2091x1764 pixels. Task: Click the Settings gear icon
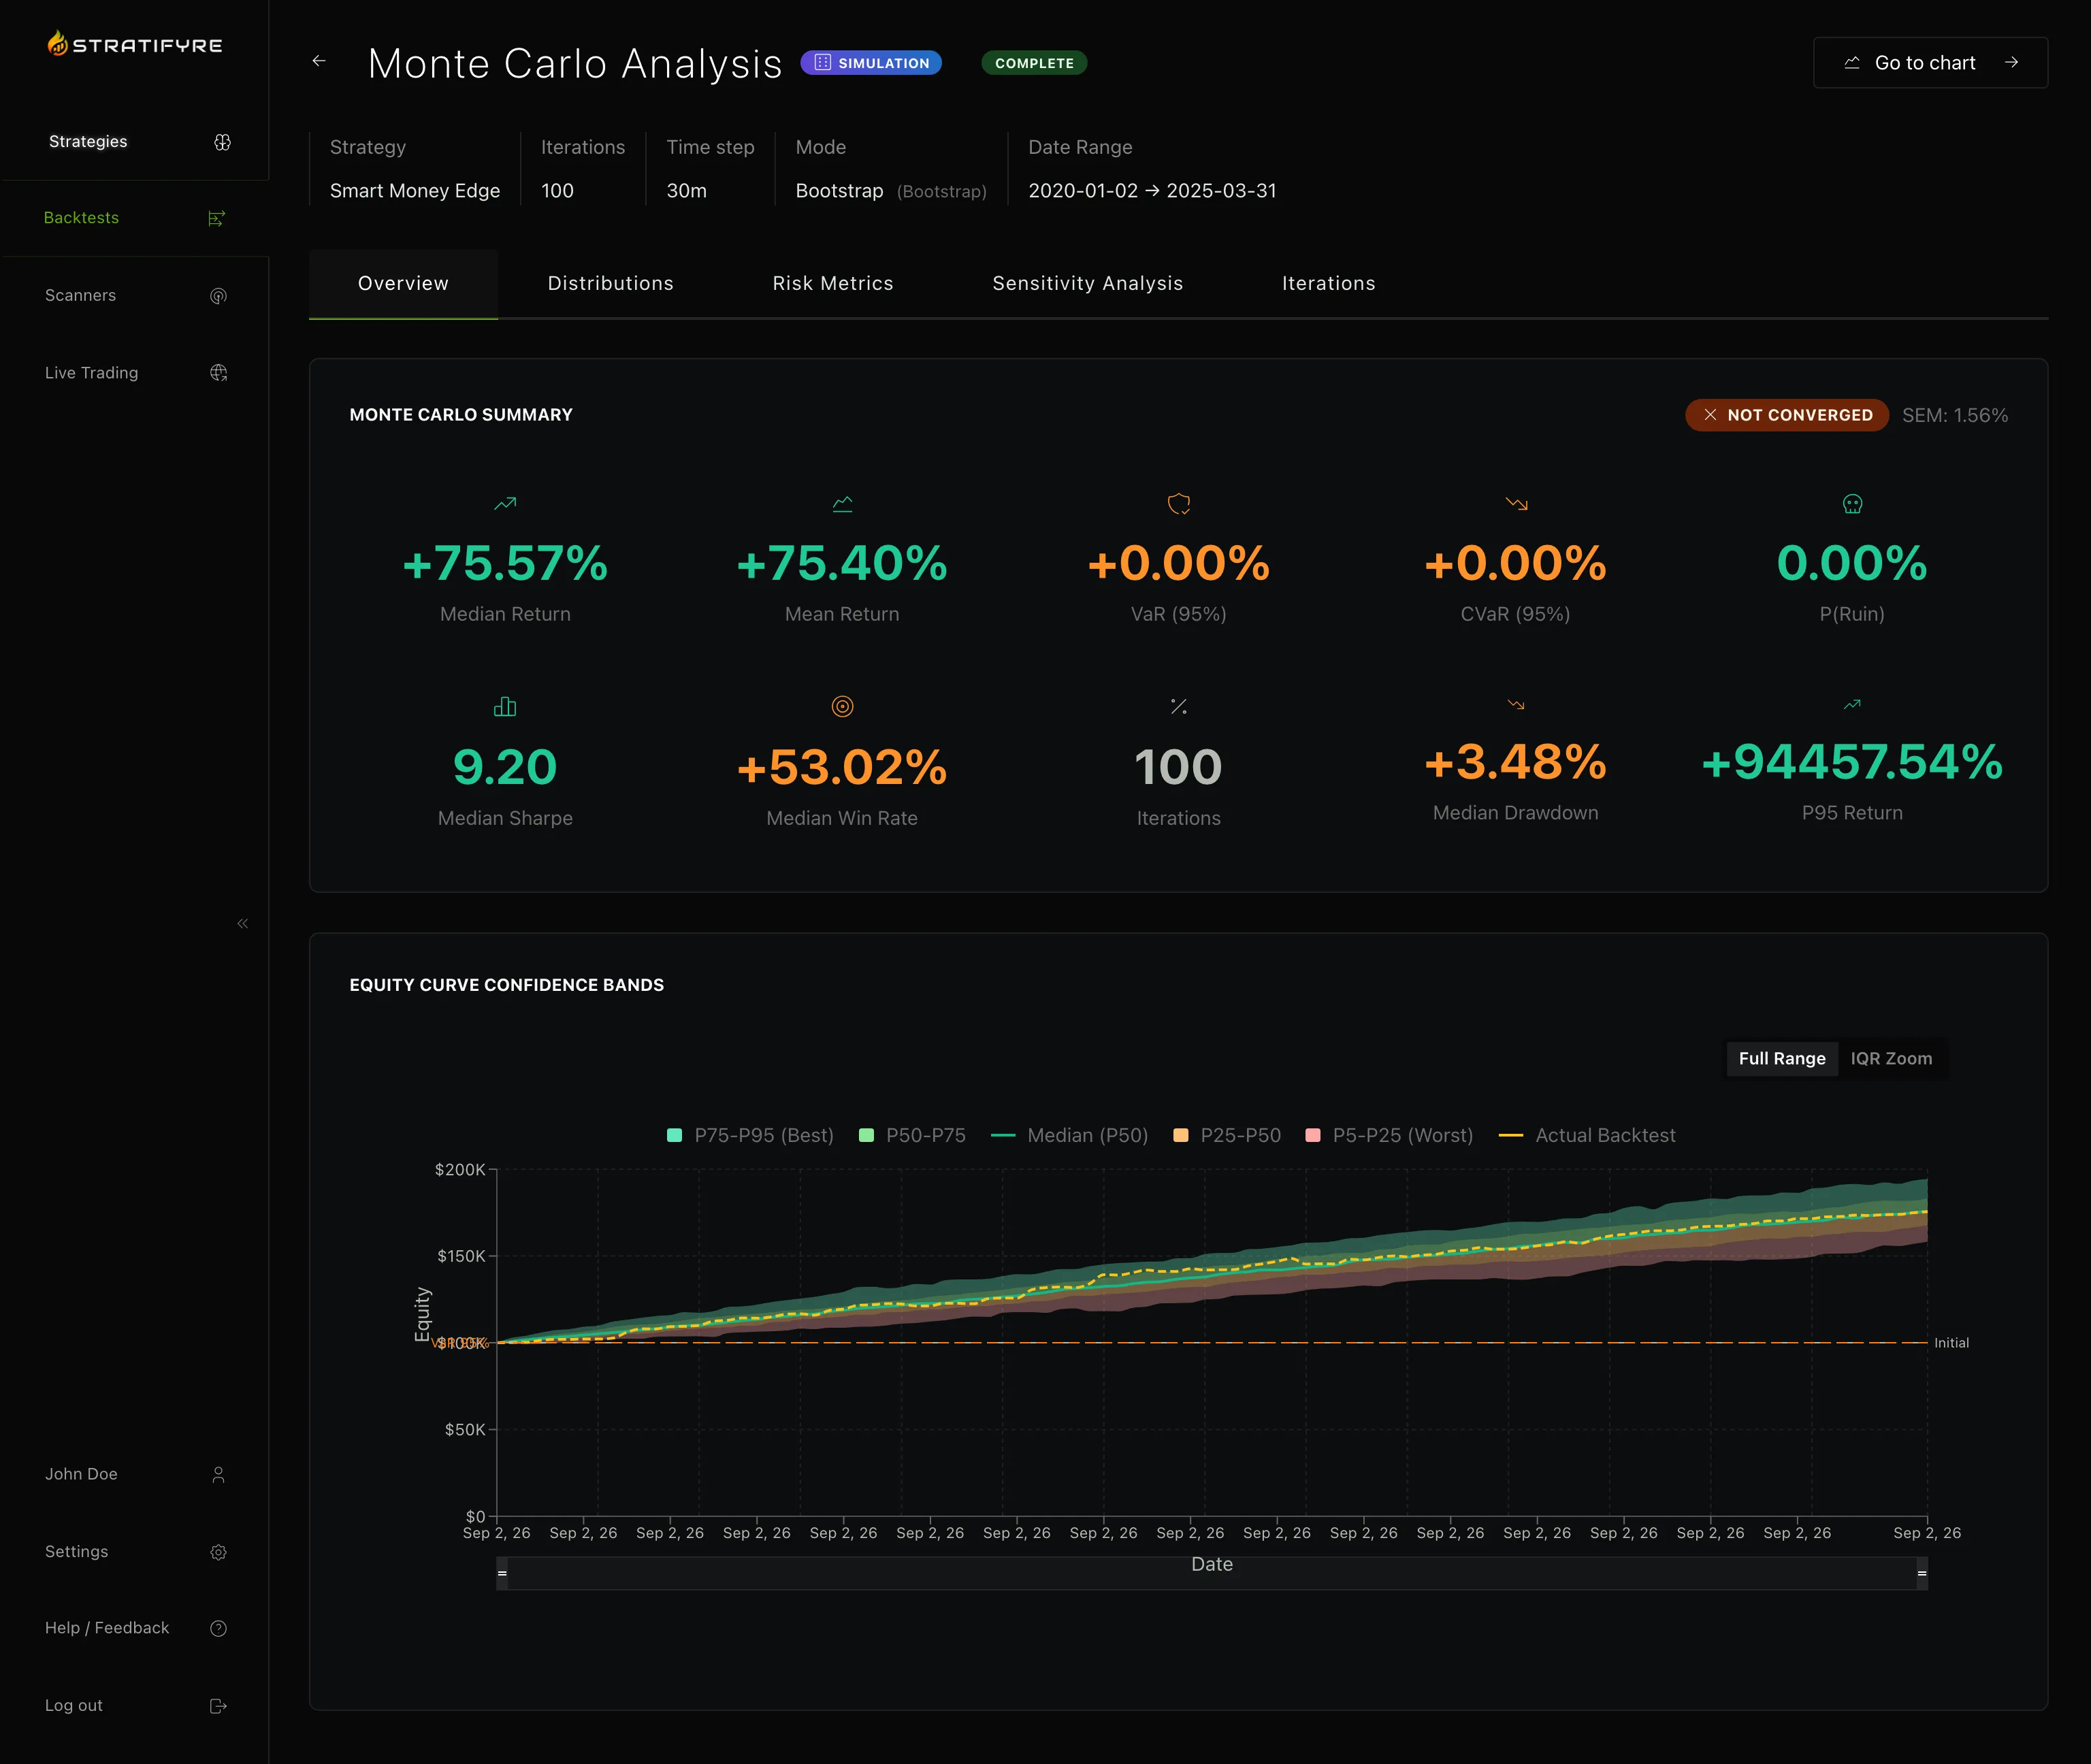[218, 1552]
